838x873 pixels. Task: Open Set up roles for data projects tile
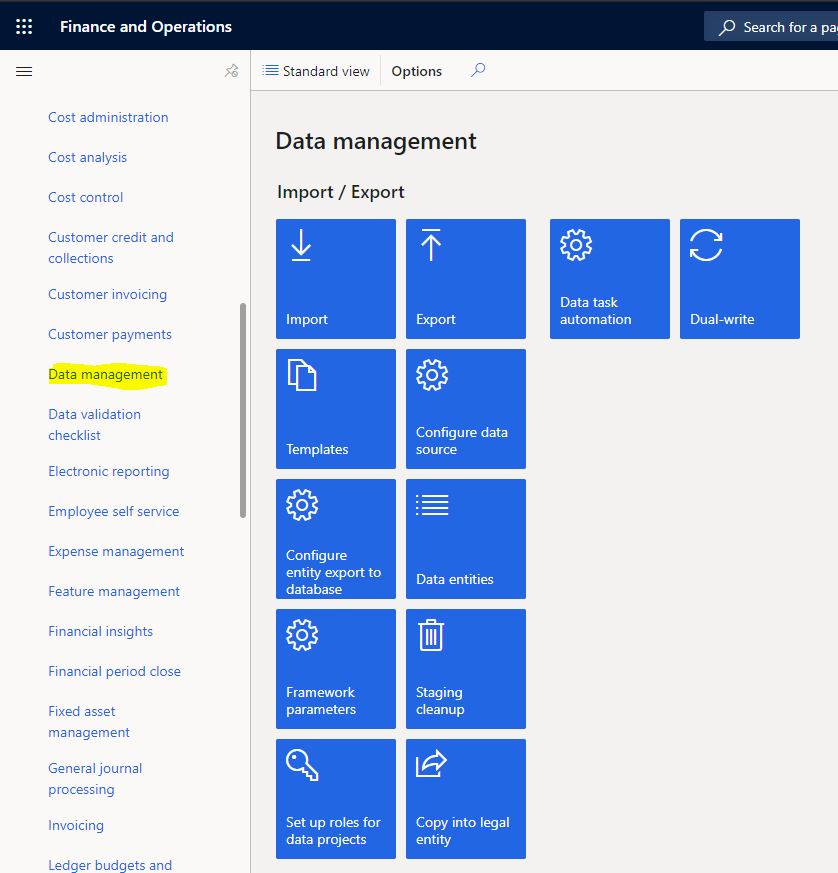click(336, 798)
